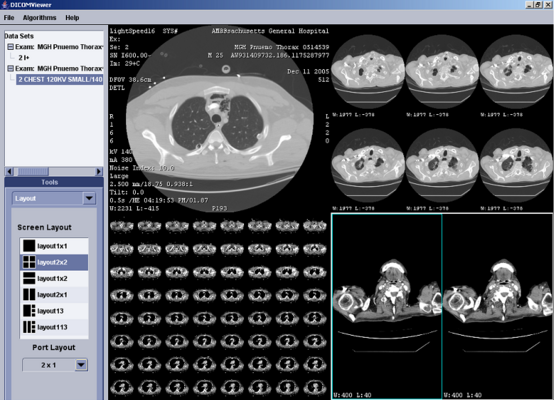The height and width of the screenshot is (400, 555).
Task: Select the layout1x1 screen layout icon
Action: tap(29, 246)
